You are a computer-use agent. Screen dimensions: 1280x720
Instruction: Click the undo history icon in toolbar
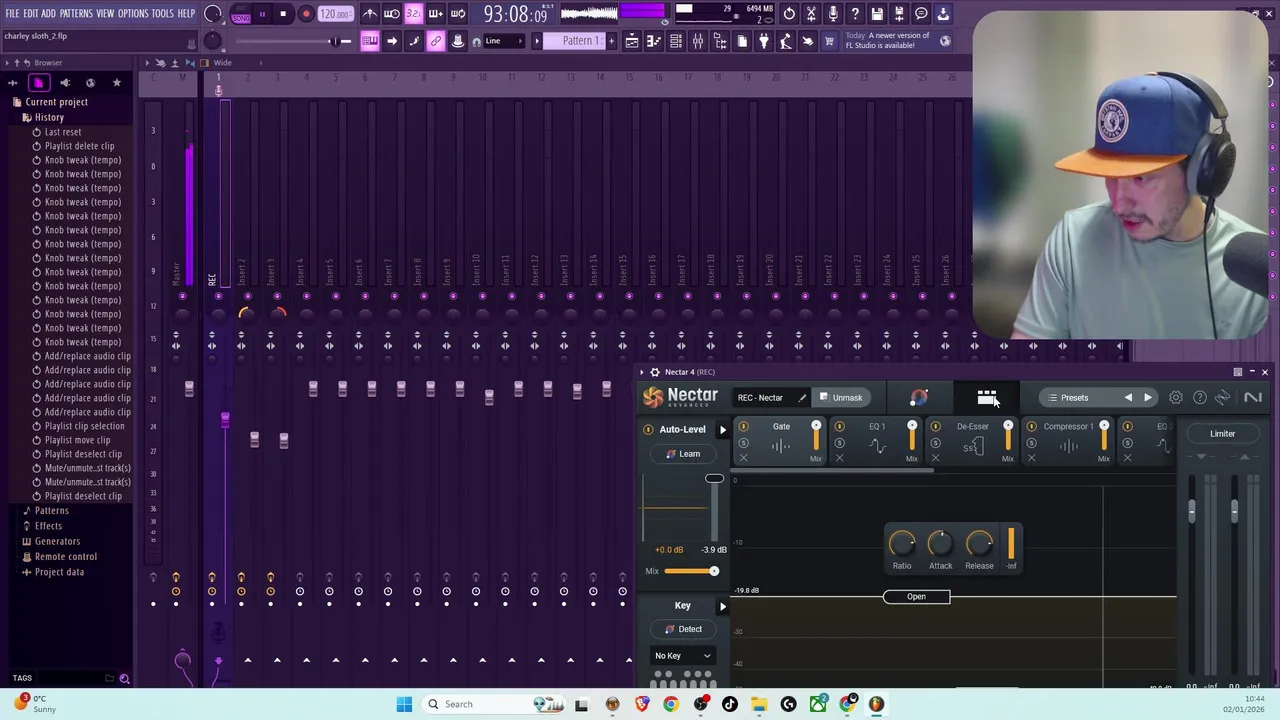coord(789,14)
